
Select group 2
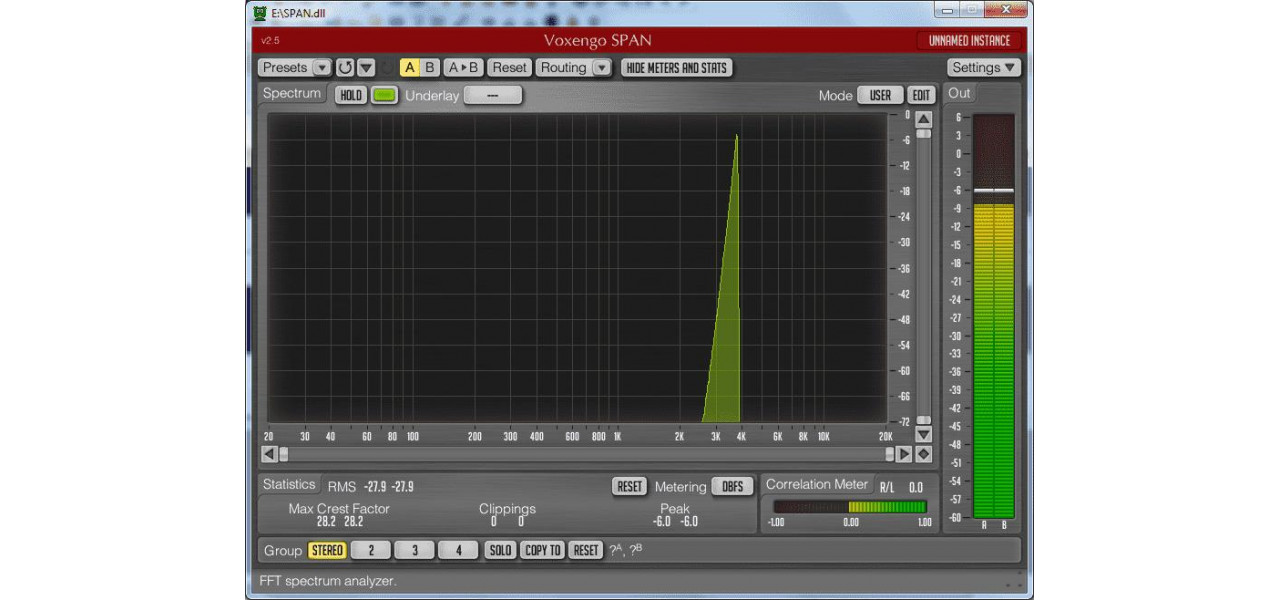371,550
